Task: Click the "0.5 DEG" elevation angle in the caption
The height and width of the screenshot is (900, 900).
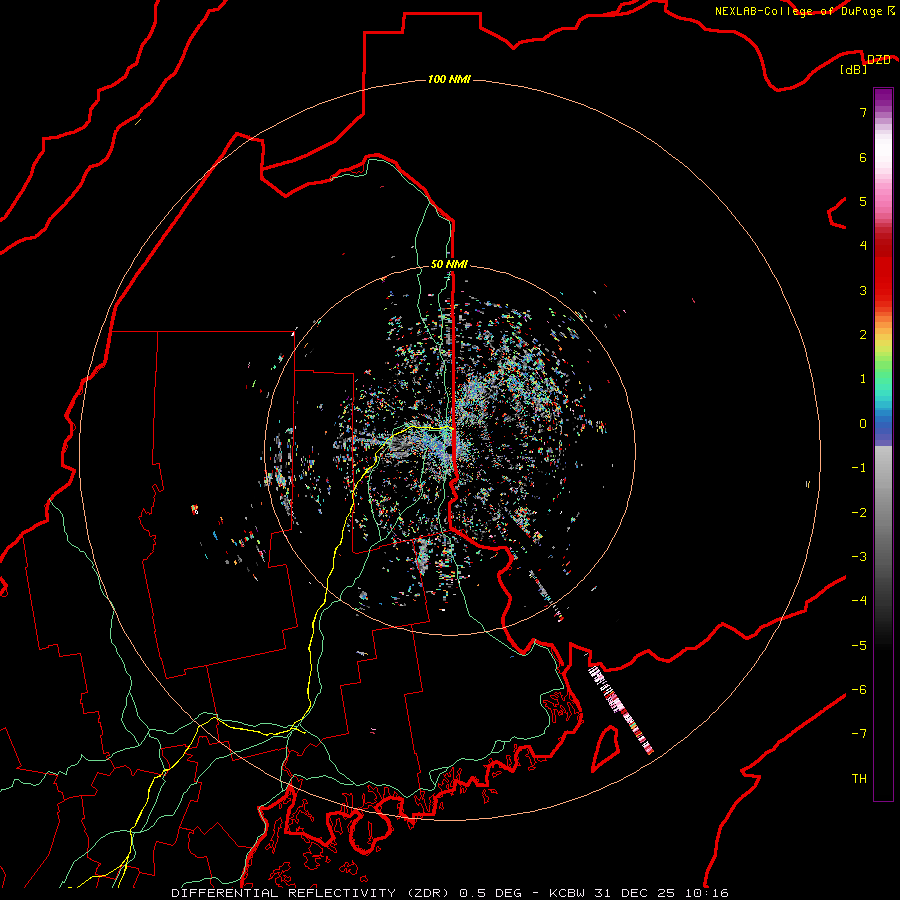Action: coord(490,893)
